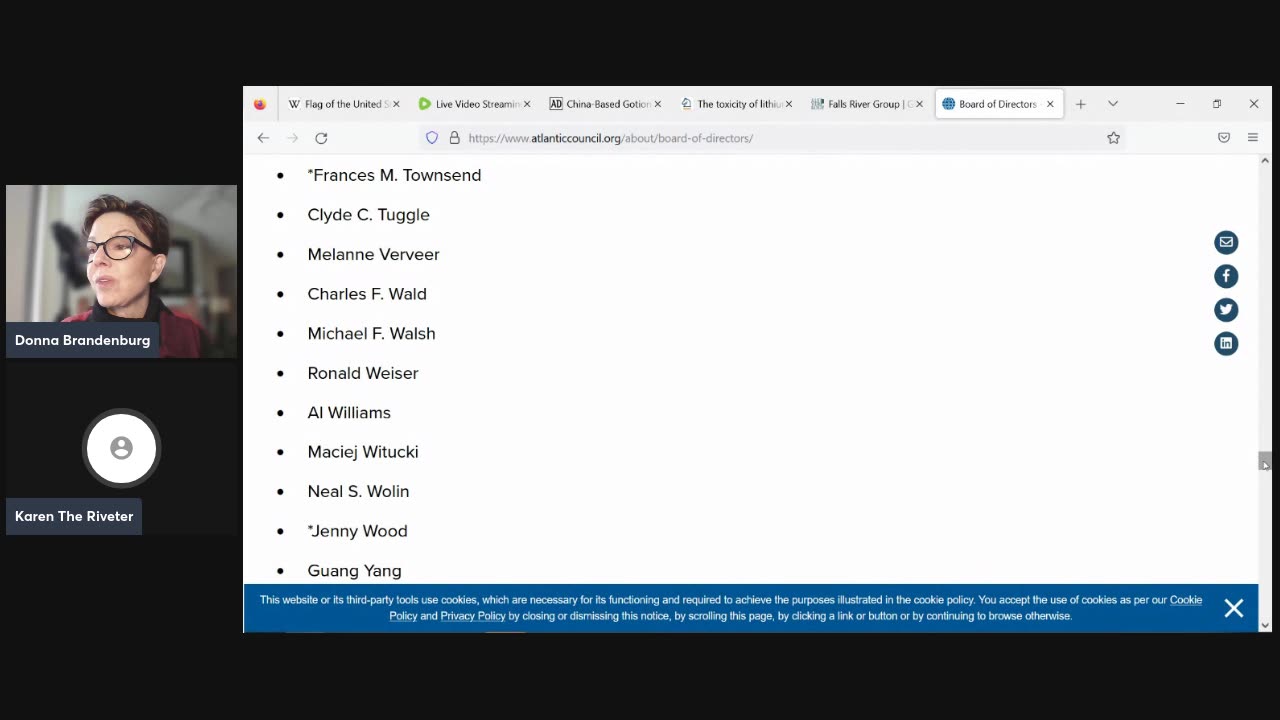The height and width of the screenshot is (720, 1280).
Task: Open Firefox View icon at tab strip
Action: [x=260, y=104]
